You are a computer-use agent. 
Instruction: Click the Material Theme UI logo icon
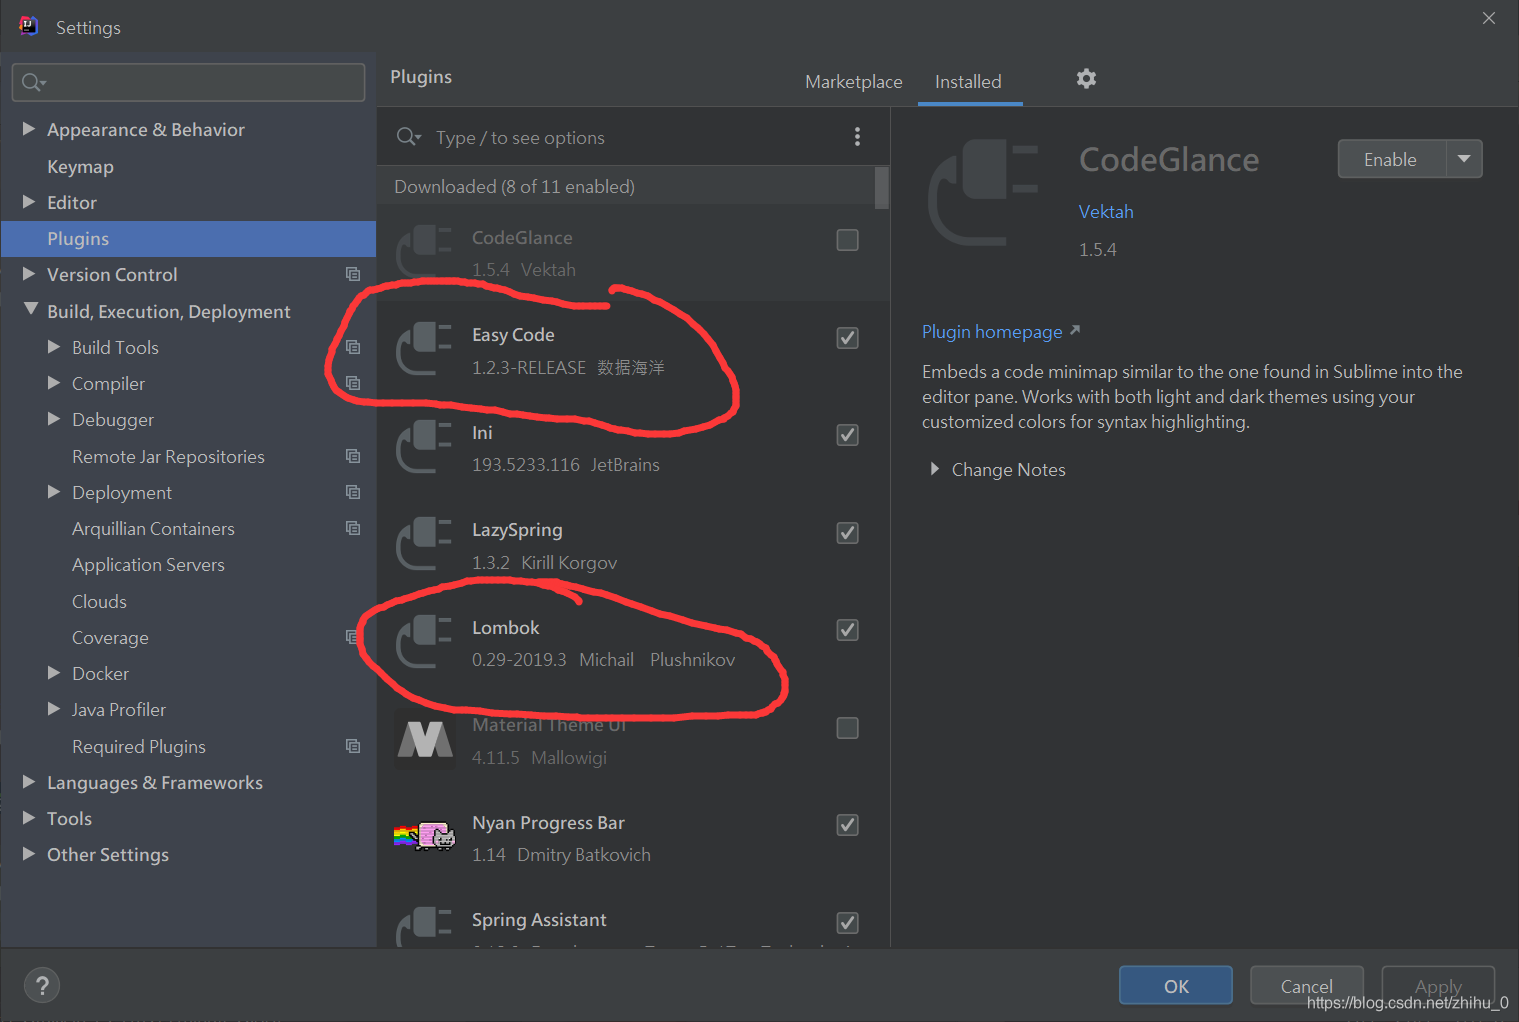click(424, 740)
